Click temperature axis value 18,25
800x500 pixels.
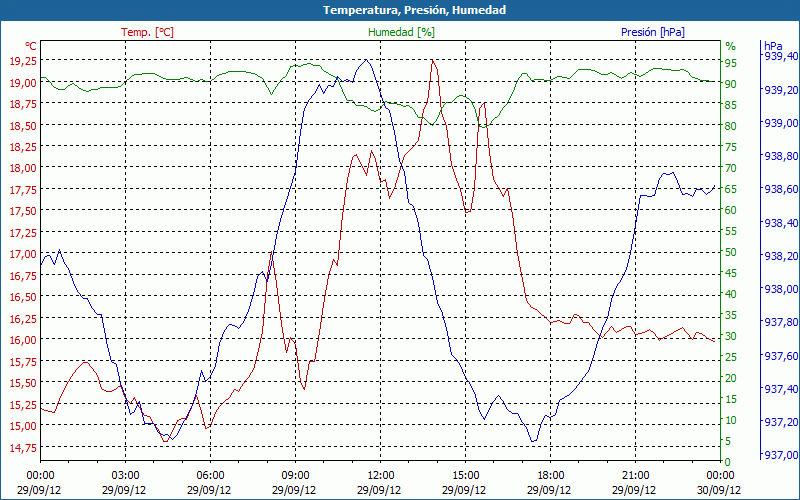pos(23,146)
